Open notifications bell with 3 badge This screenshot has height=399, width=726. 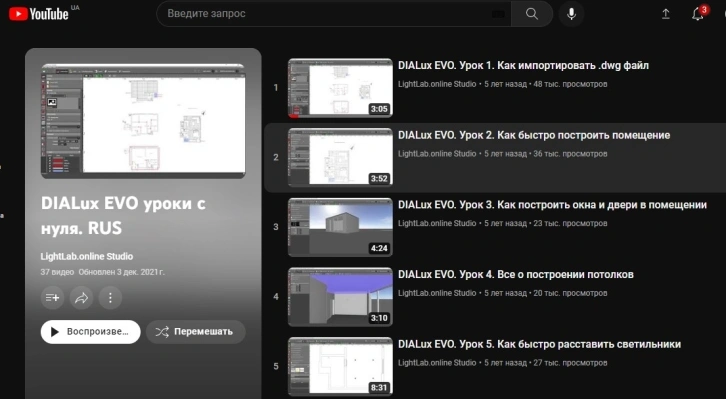coord(698,14)
